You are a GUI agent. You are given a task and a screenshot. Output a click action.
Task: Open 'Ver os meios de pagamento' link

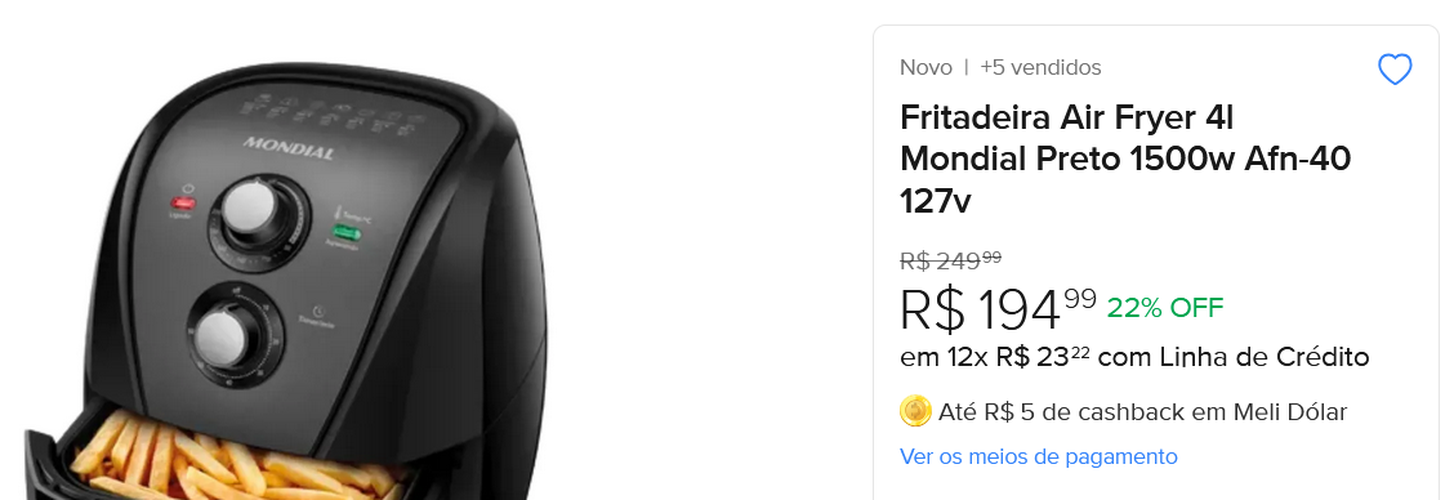click(1038, 457)
